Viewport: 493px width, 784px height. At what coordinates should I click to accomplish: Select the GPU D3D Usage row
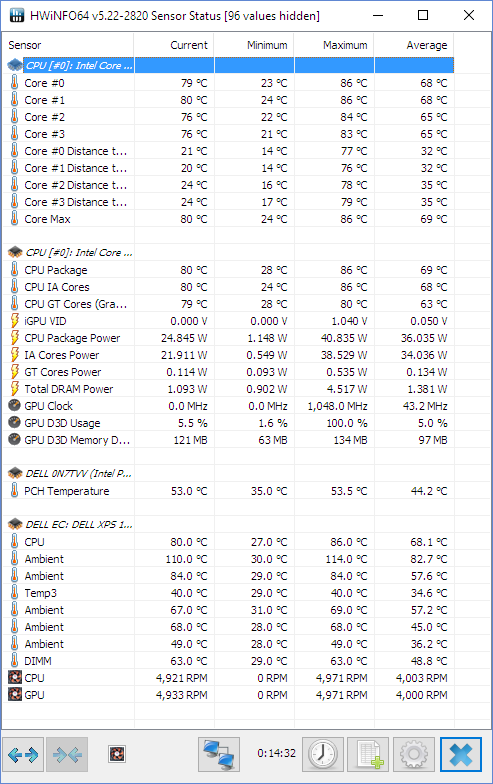click(230, 423)
